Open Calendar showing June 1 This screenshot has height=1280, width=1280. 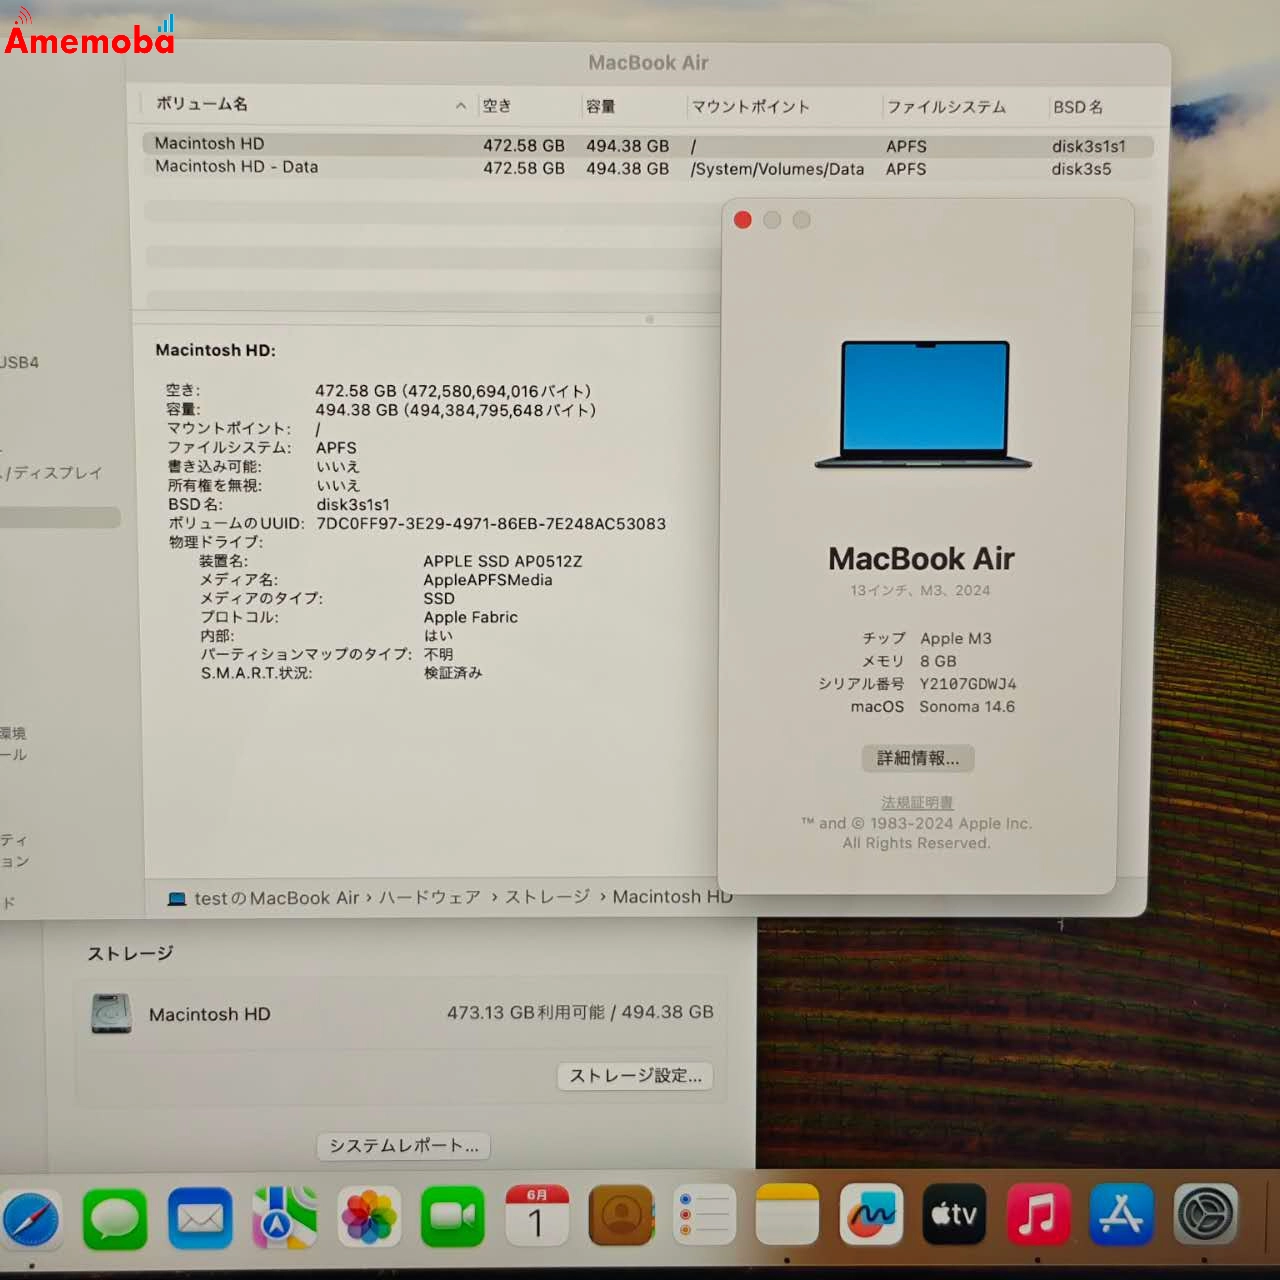[537, 1215]
